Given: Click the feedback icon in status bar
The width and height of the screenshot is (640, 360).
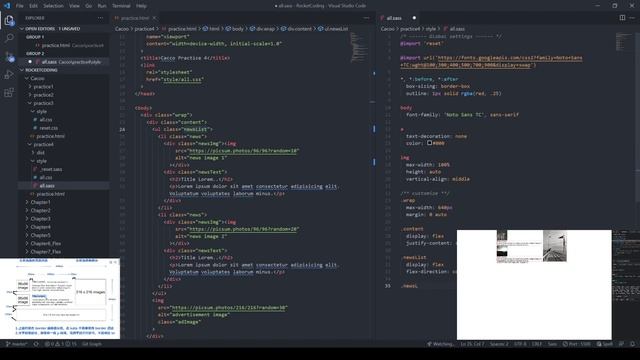Looking at the screenshot, I should tap(621, 344).
